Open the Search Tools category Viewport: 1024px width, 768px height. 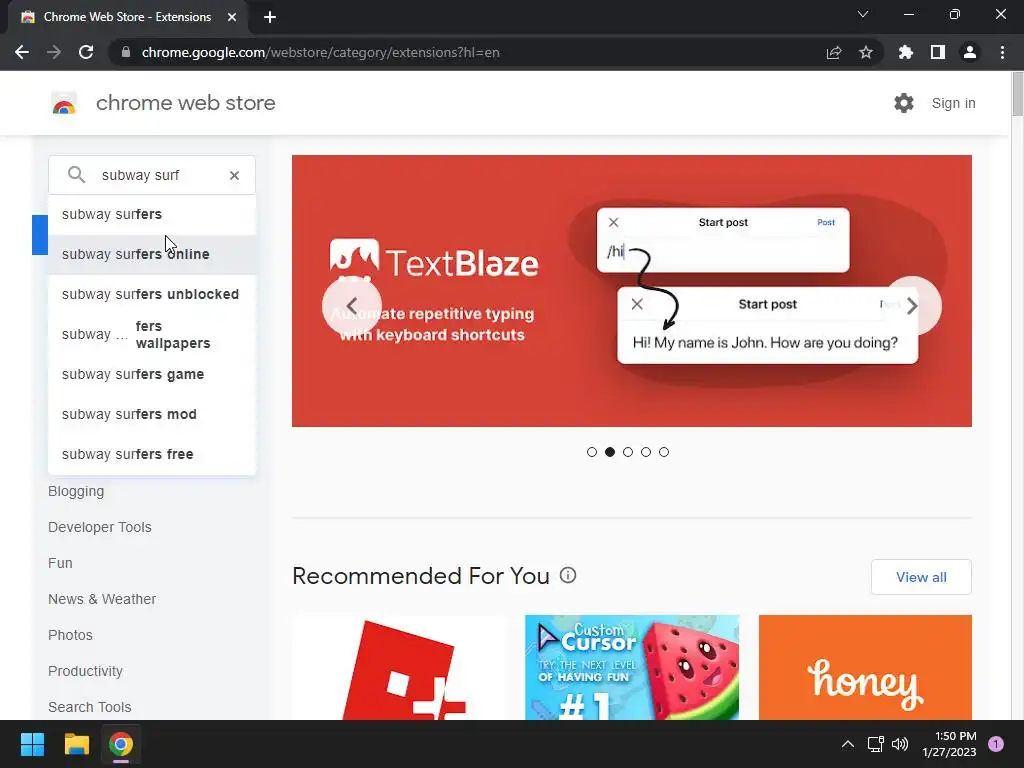click(x=89, y=707)
